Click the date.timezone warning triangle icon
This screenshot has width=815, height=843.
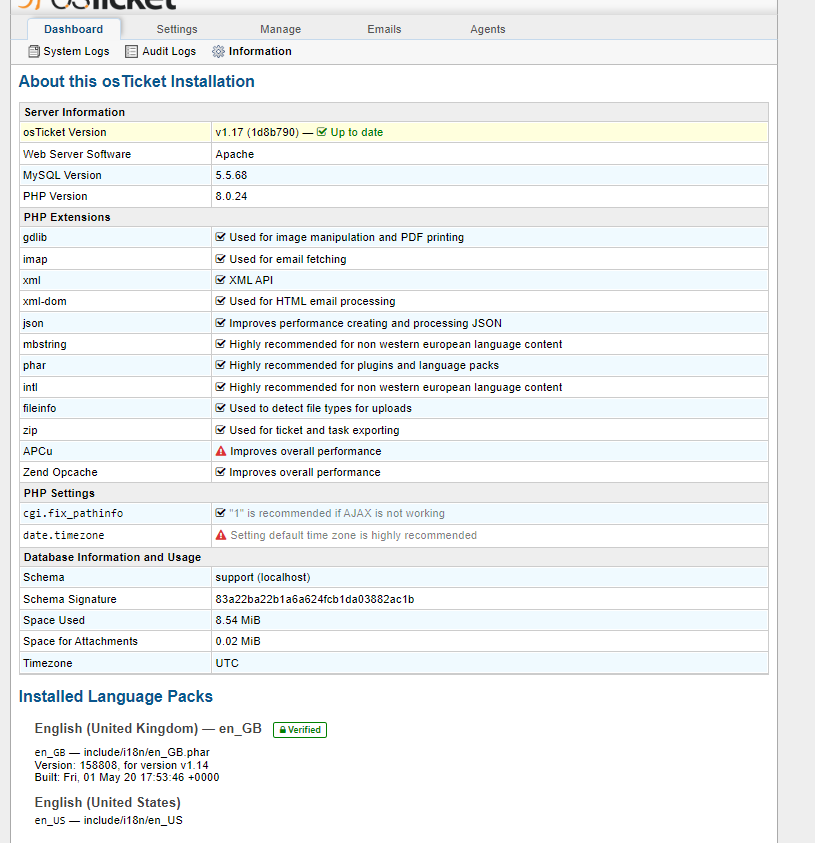click(x=221, y=535)
